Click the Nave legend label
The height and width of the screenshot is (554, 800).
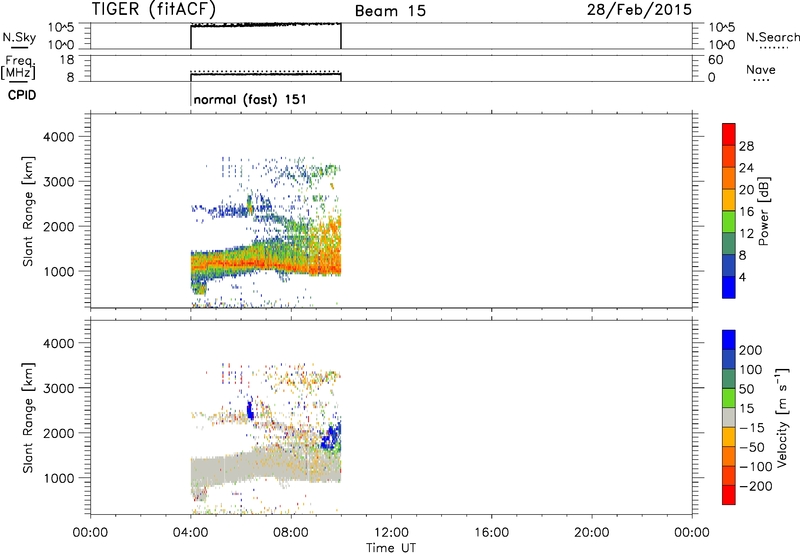pos(761,69)
